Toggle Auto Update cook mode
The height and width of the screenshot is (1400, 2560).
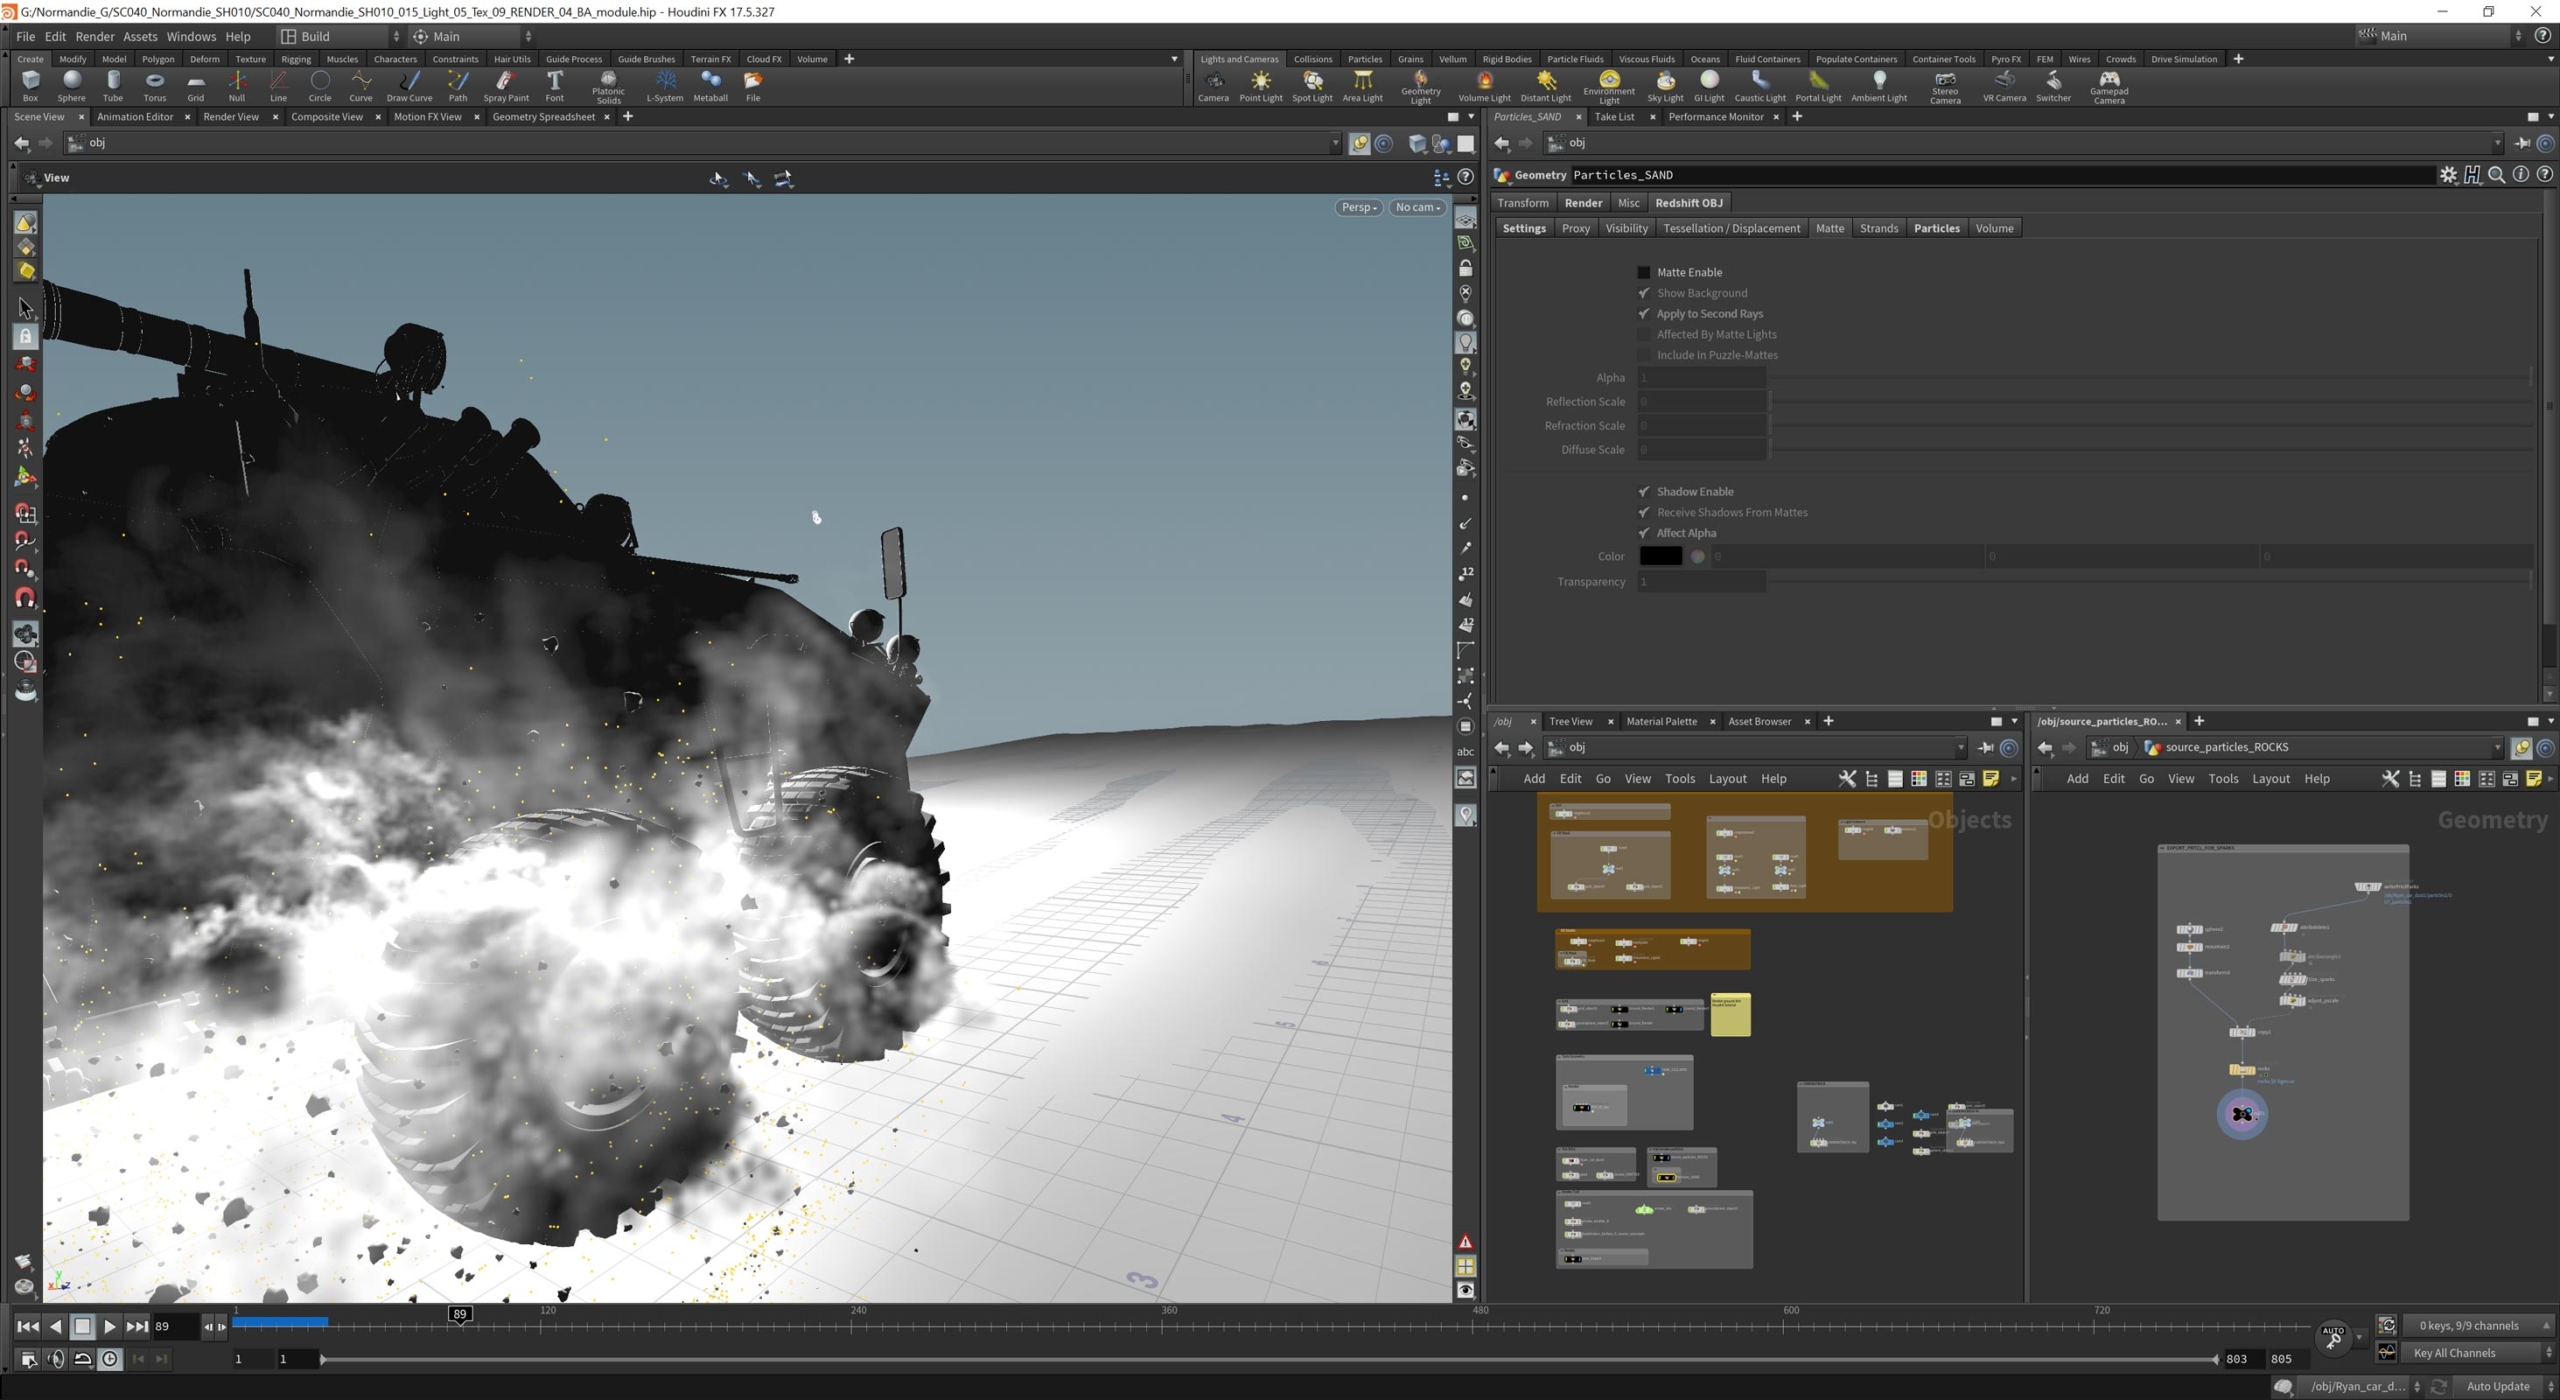[x=2497, y=1386]
